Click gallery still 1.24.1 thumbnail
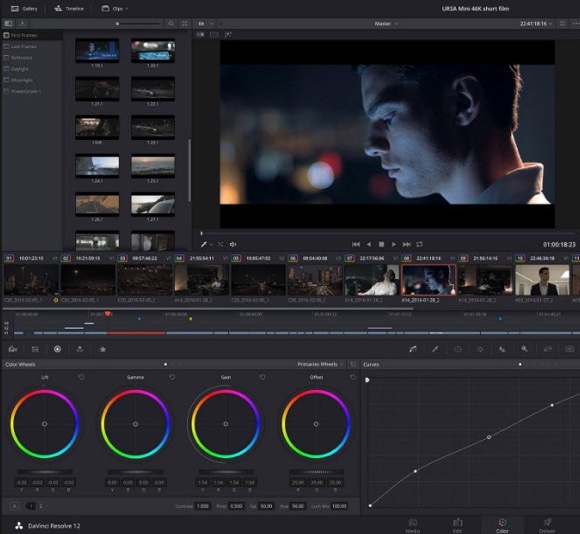The width and height of the screenshot is (580, 534). coord(97,166)
